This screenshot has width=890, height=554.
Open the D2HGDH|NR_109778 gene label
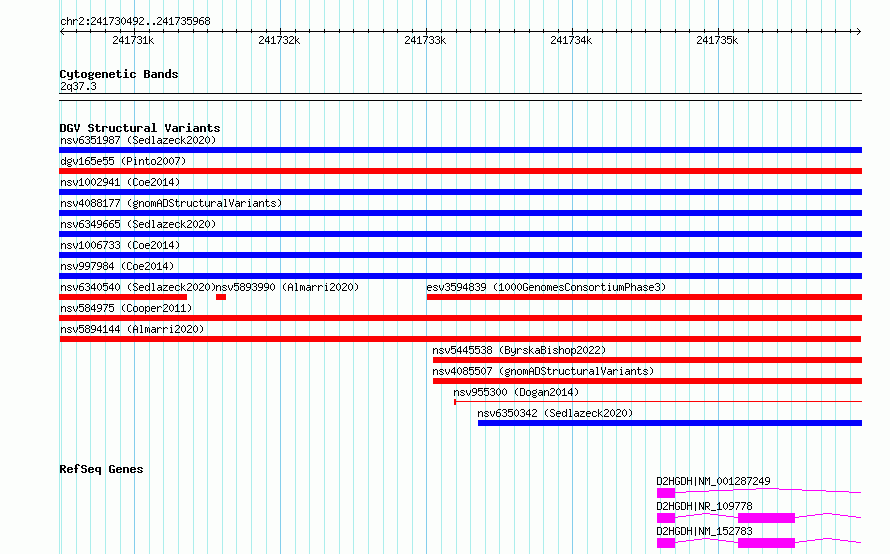coord(704,506)
